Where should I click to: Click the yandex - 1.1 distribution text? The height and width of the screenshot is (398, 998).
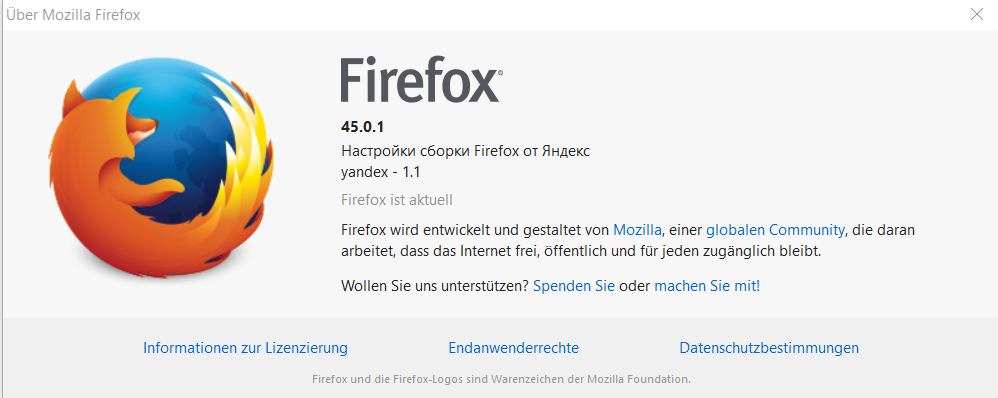tap(381, 172)
